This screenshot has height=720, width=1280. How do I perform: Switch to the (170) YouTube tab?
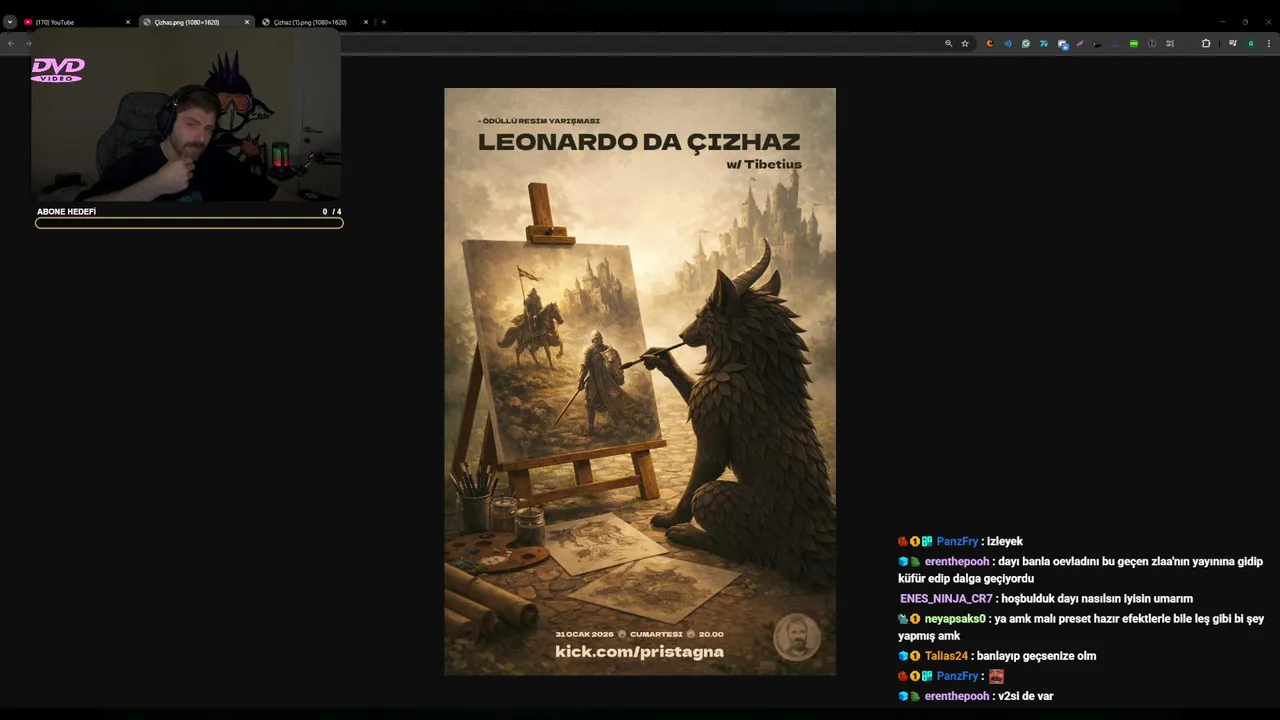point(76,22)
